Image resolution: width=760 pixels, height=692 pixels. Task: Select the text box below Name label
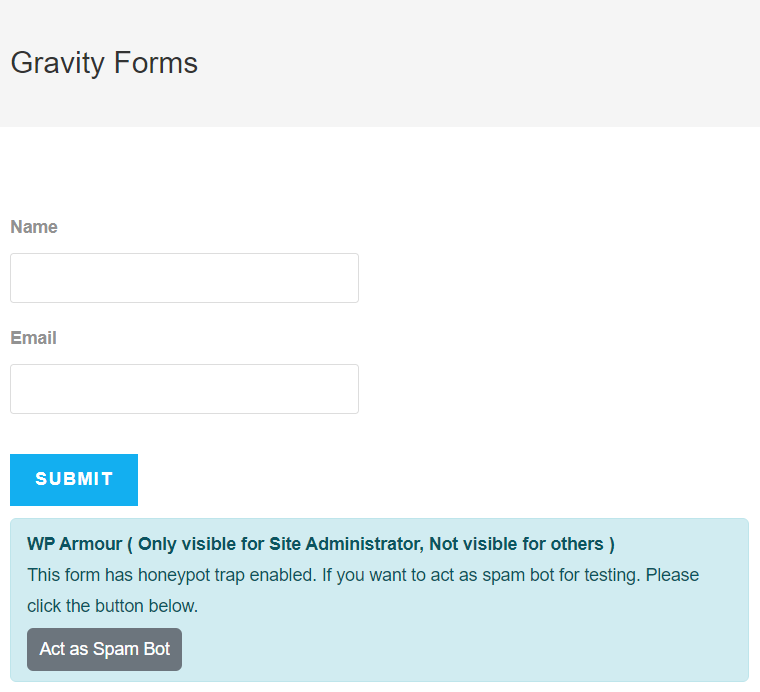click(184, 278)
